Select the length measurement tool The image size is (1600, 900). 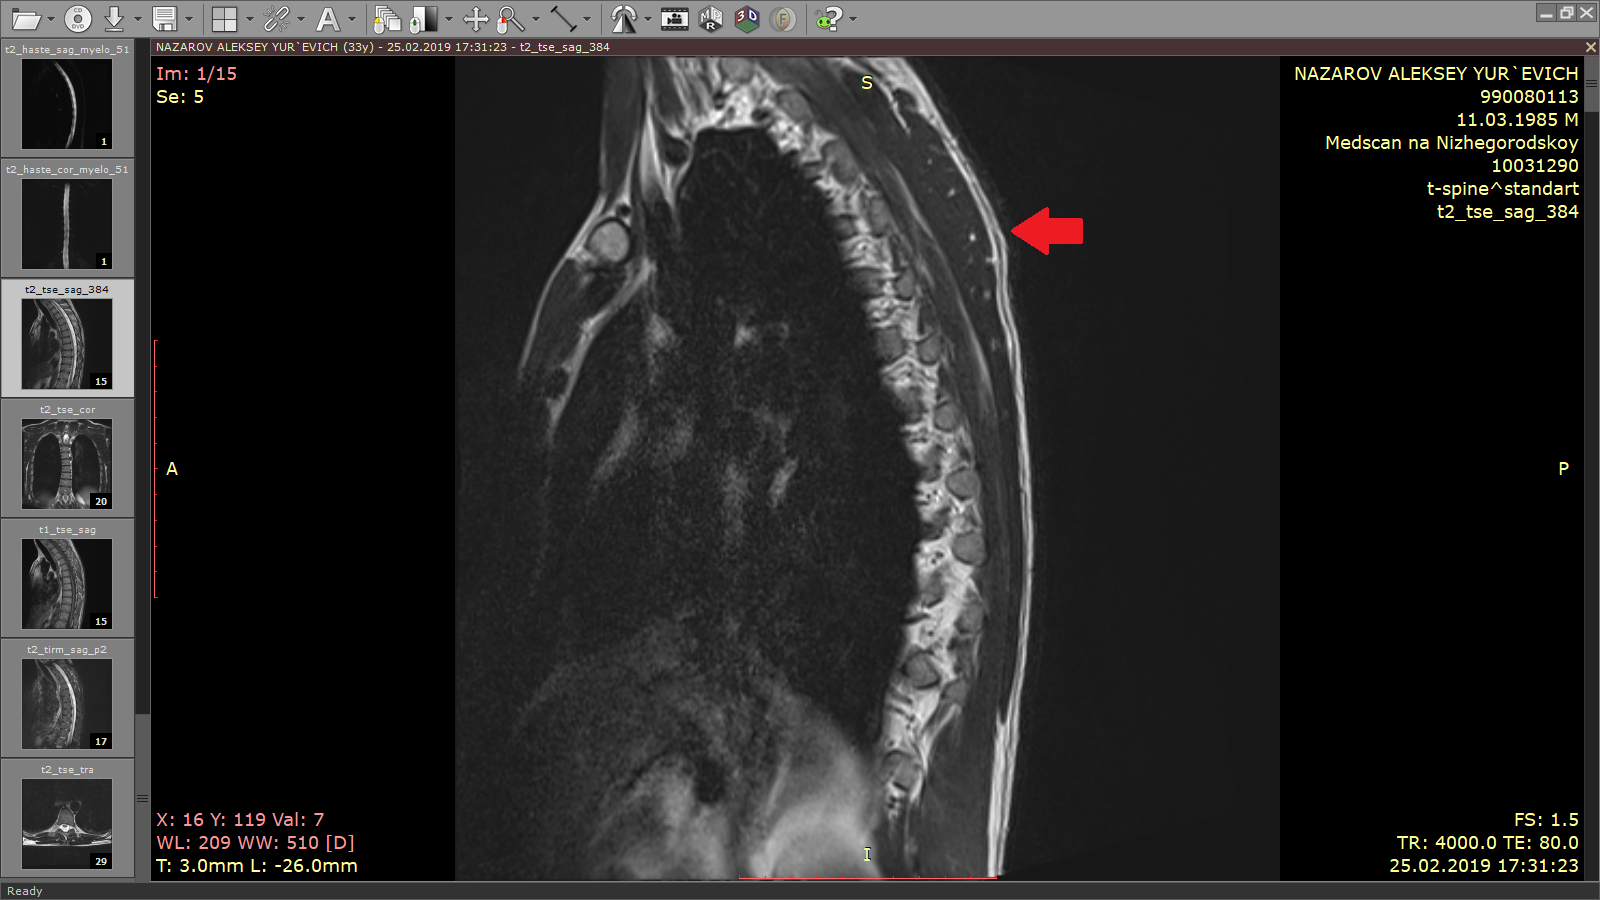click(x=564, y=18)
